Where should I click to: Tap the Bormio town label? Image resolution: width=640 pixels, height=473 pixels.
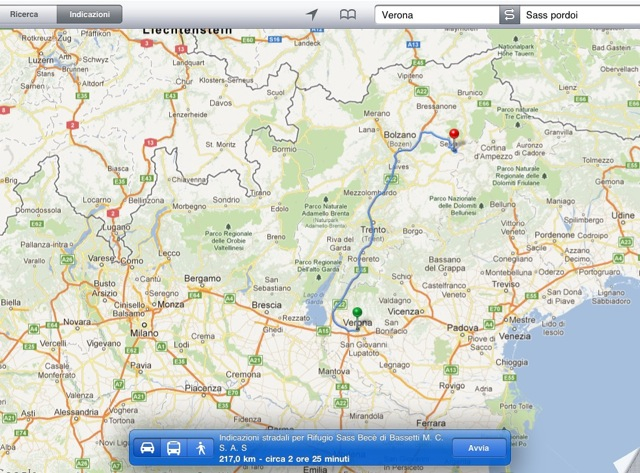point(284,149)
